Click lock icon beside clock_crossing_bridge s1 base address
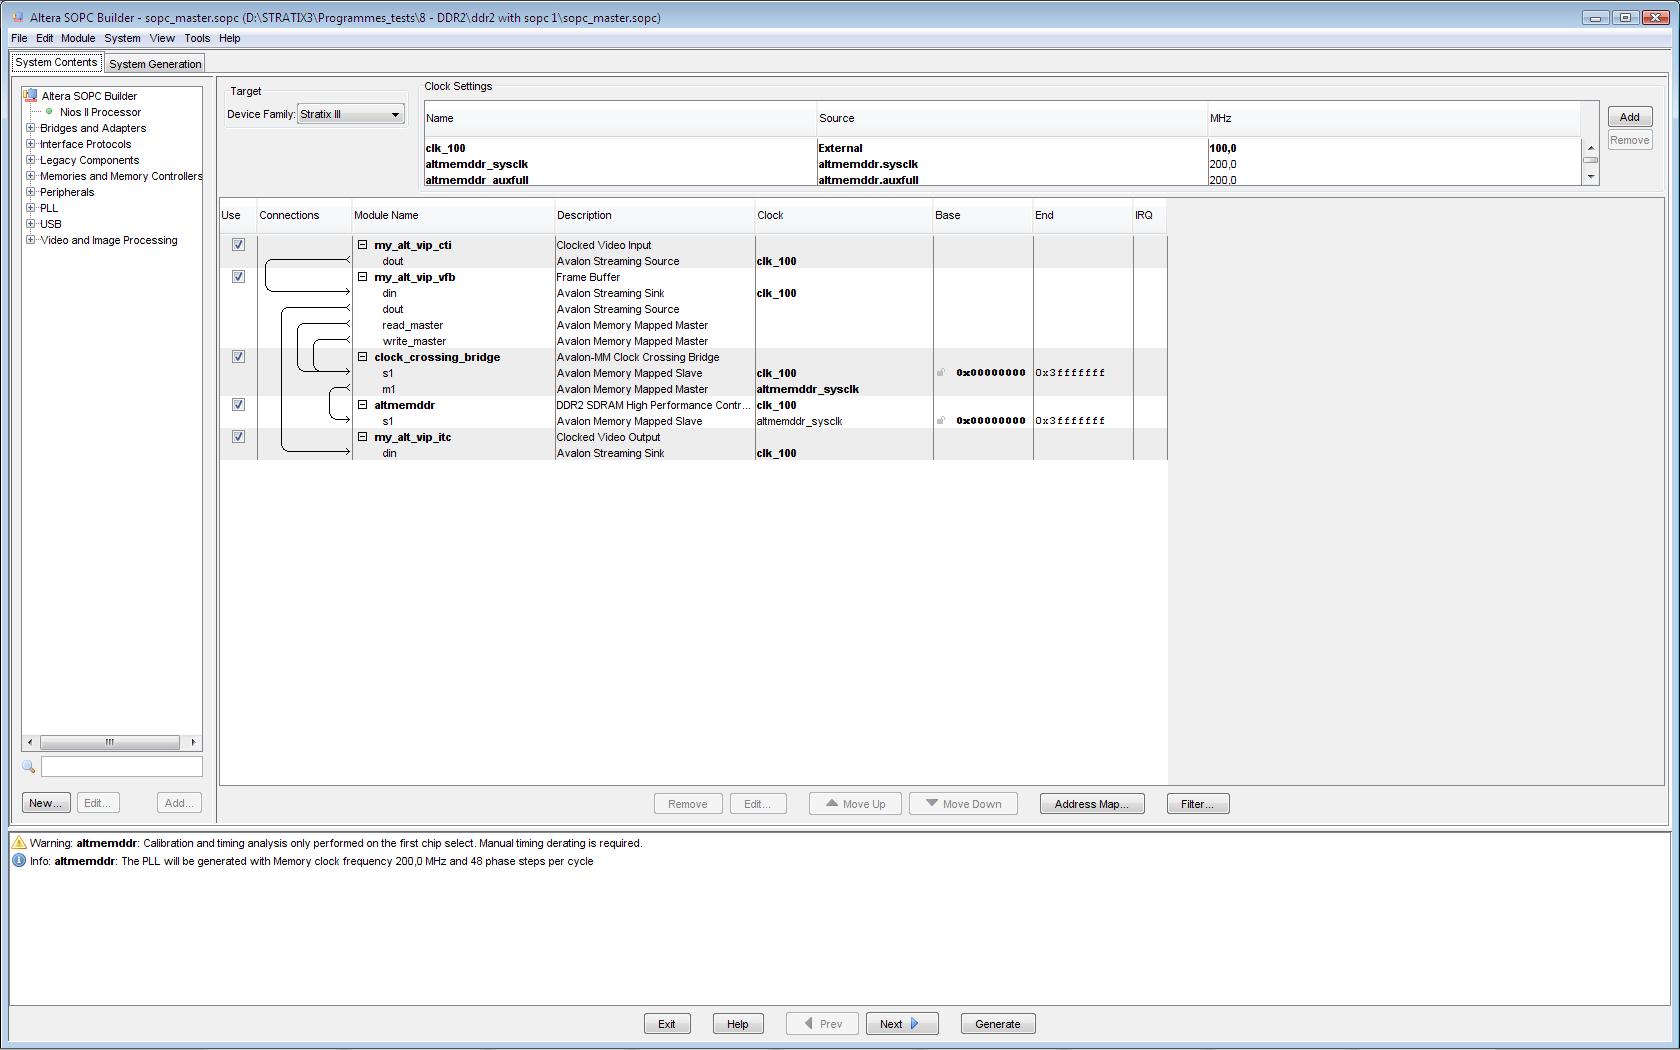This screenshot has height=1050, width=1680. click(941, 373)
